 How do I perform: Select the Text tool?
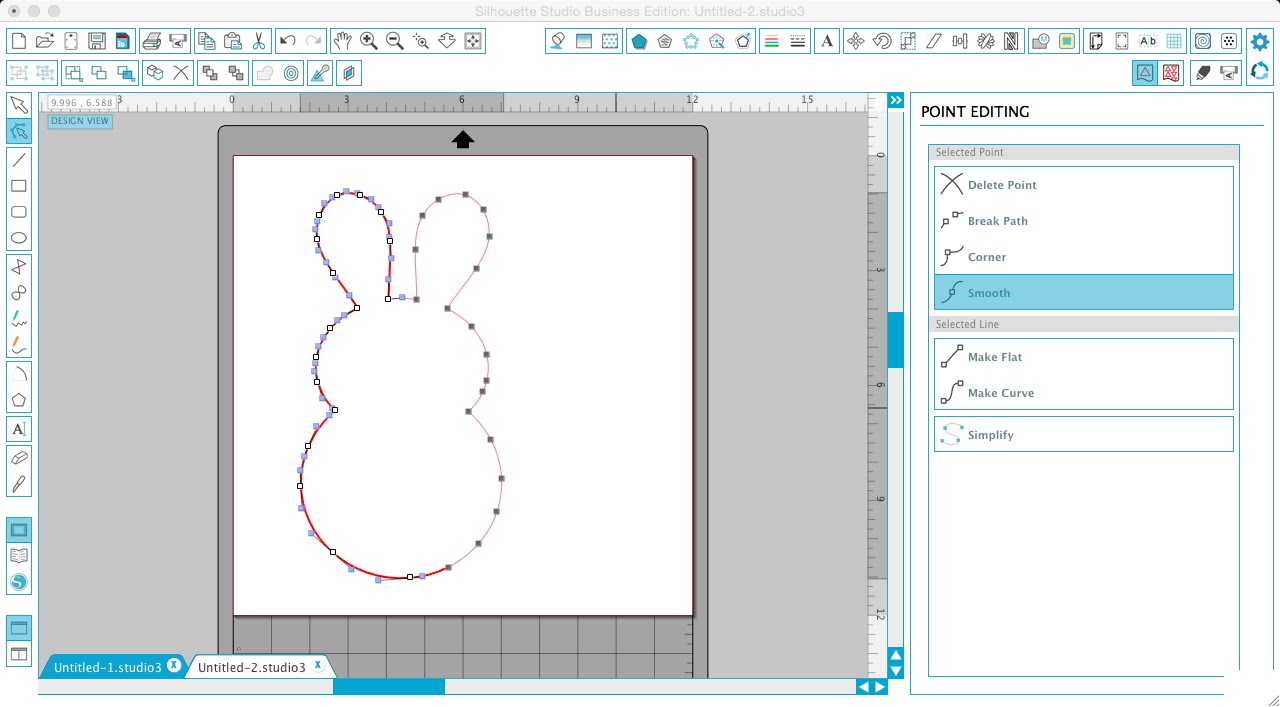coord(18,428)
